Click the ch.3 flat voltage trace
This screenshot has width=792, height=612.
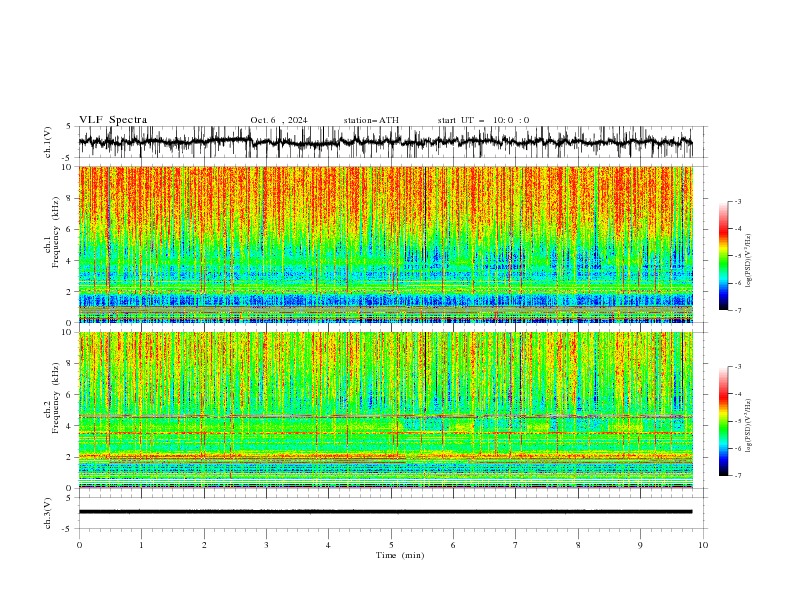coord(385,512)
